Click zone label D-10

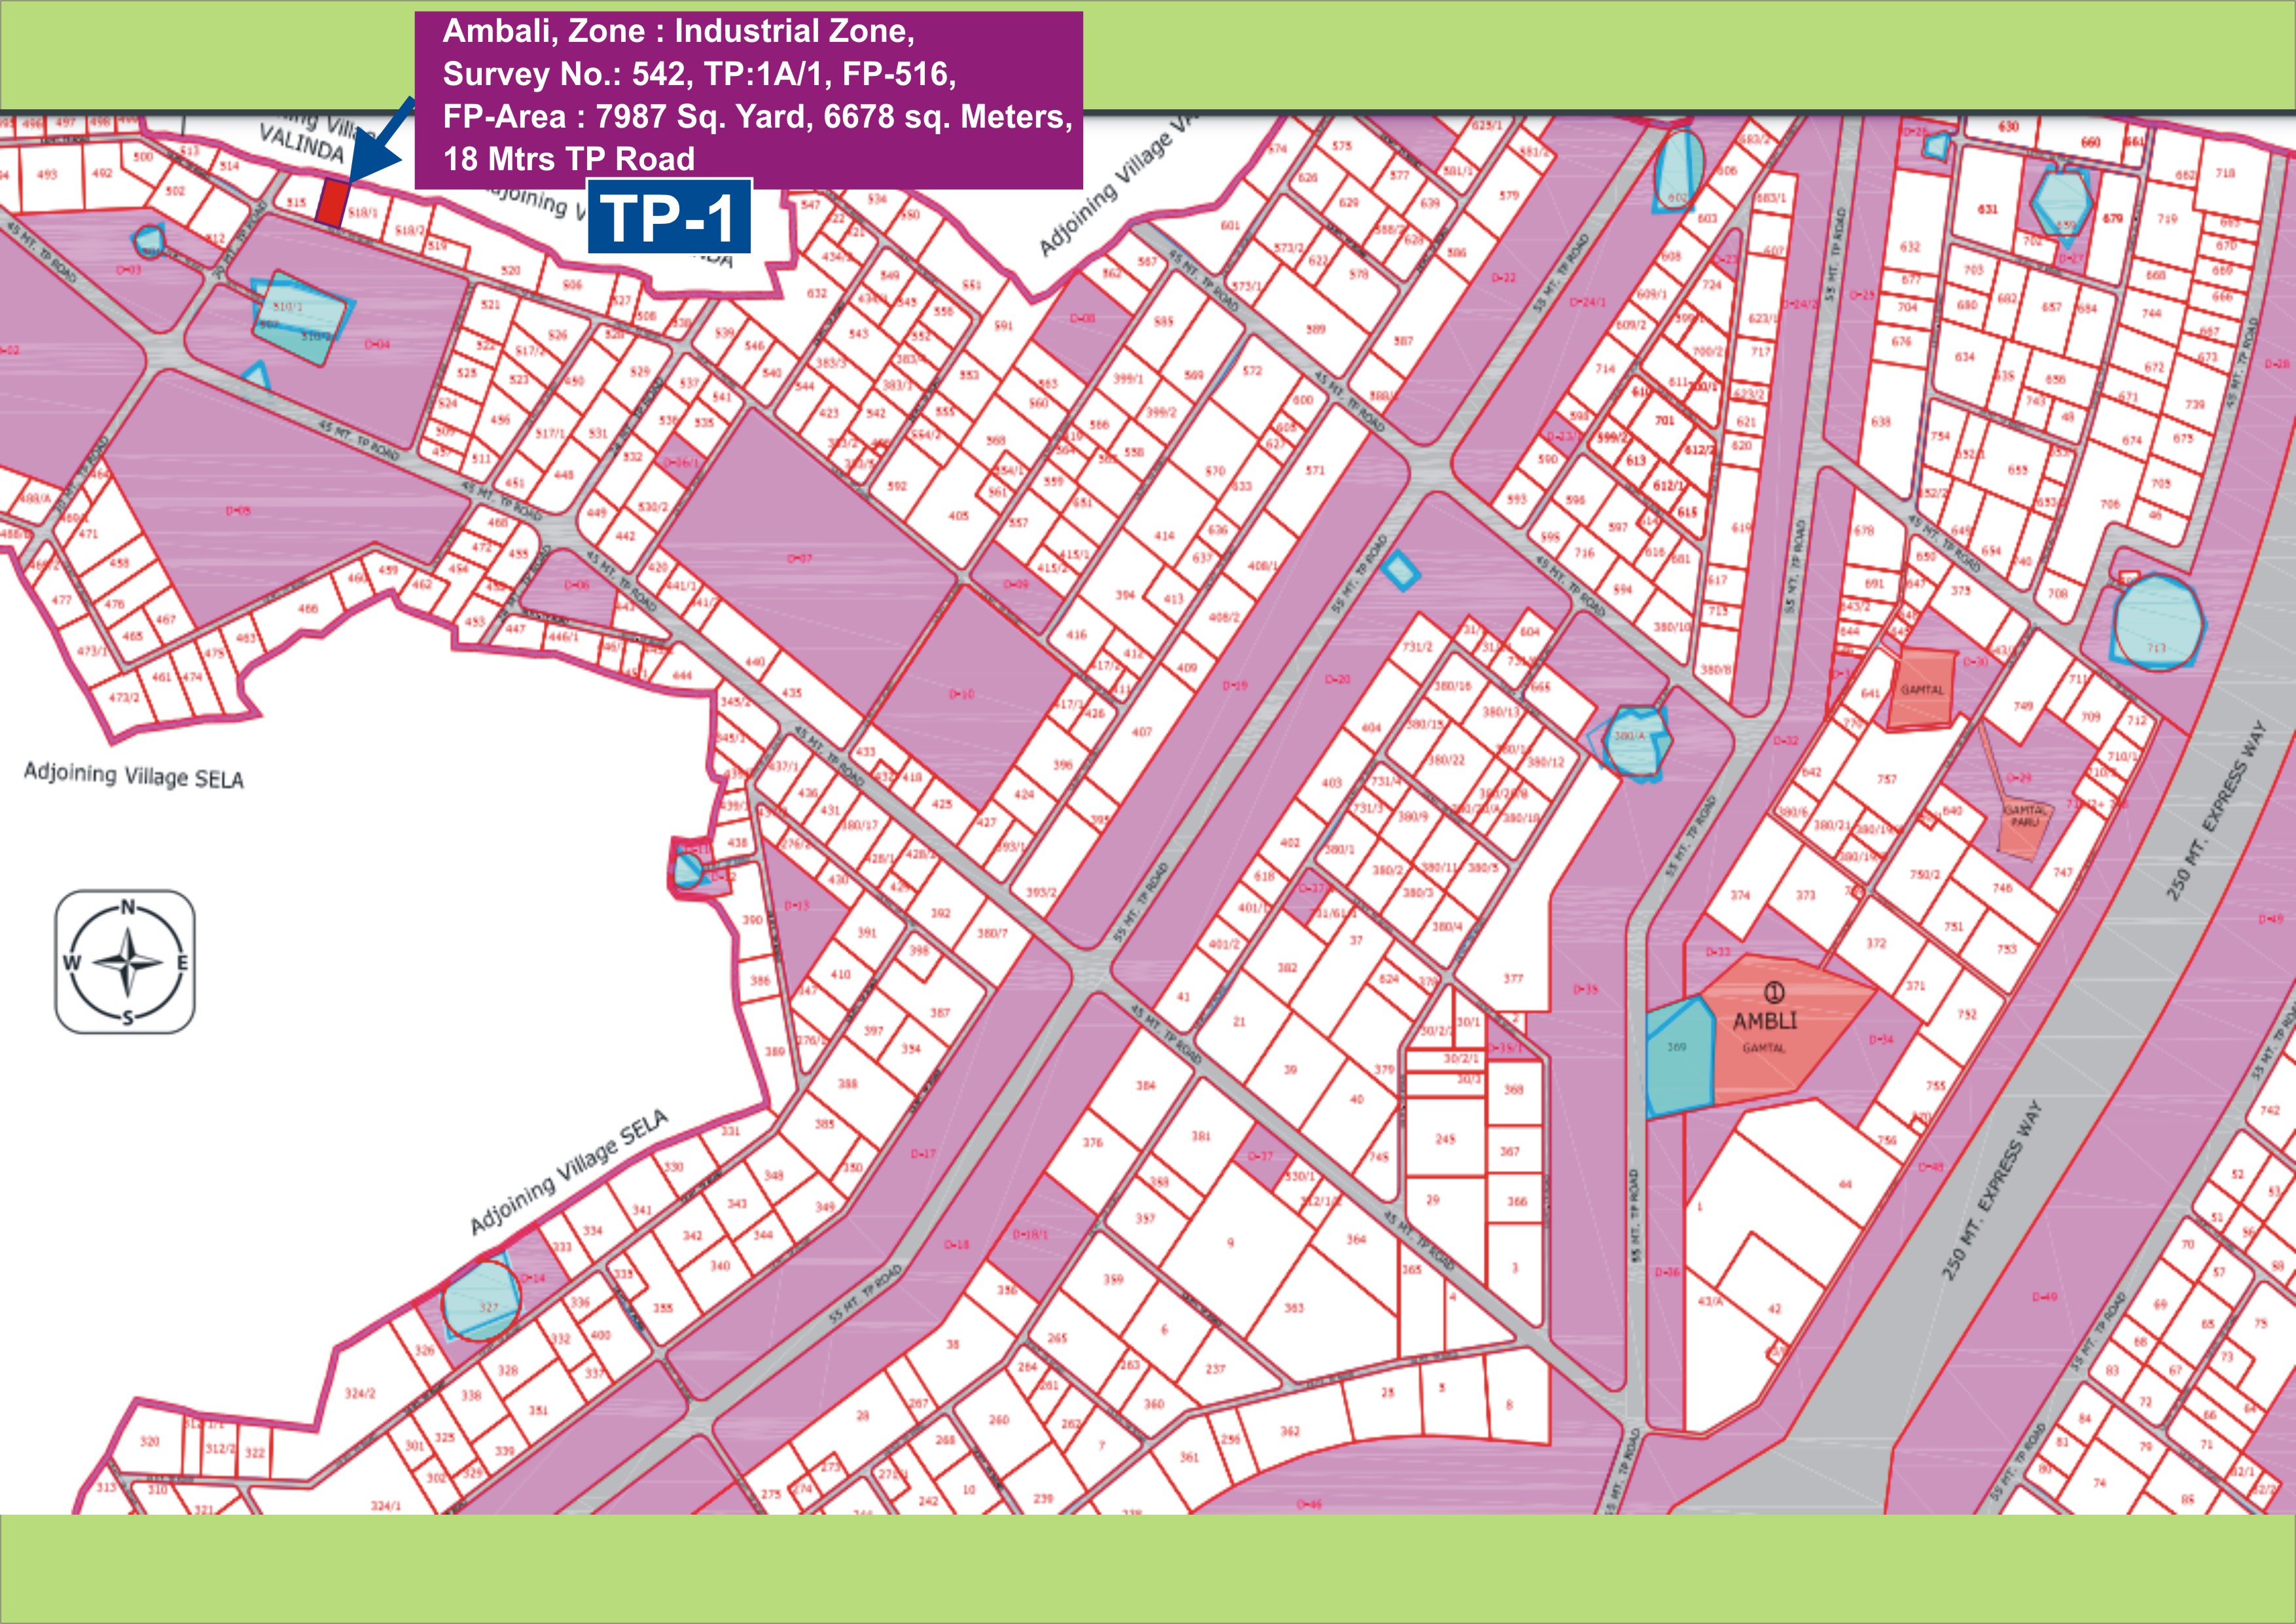(x=961, y=693)
